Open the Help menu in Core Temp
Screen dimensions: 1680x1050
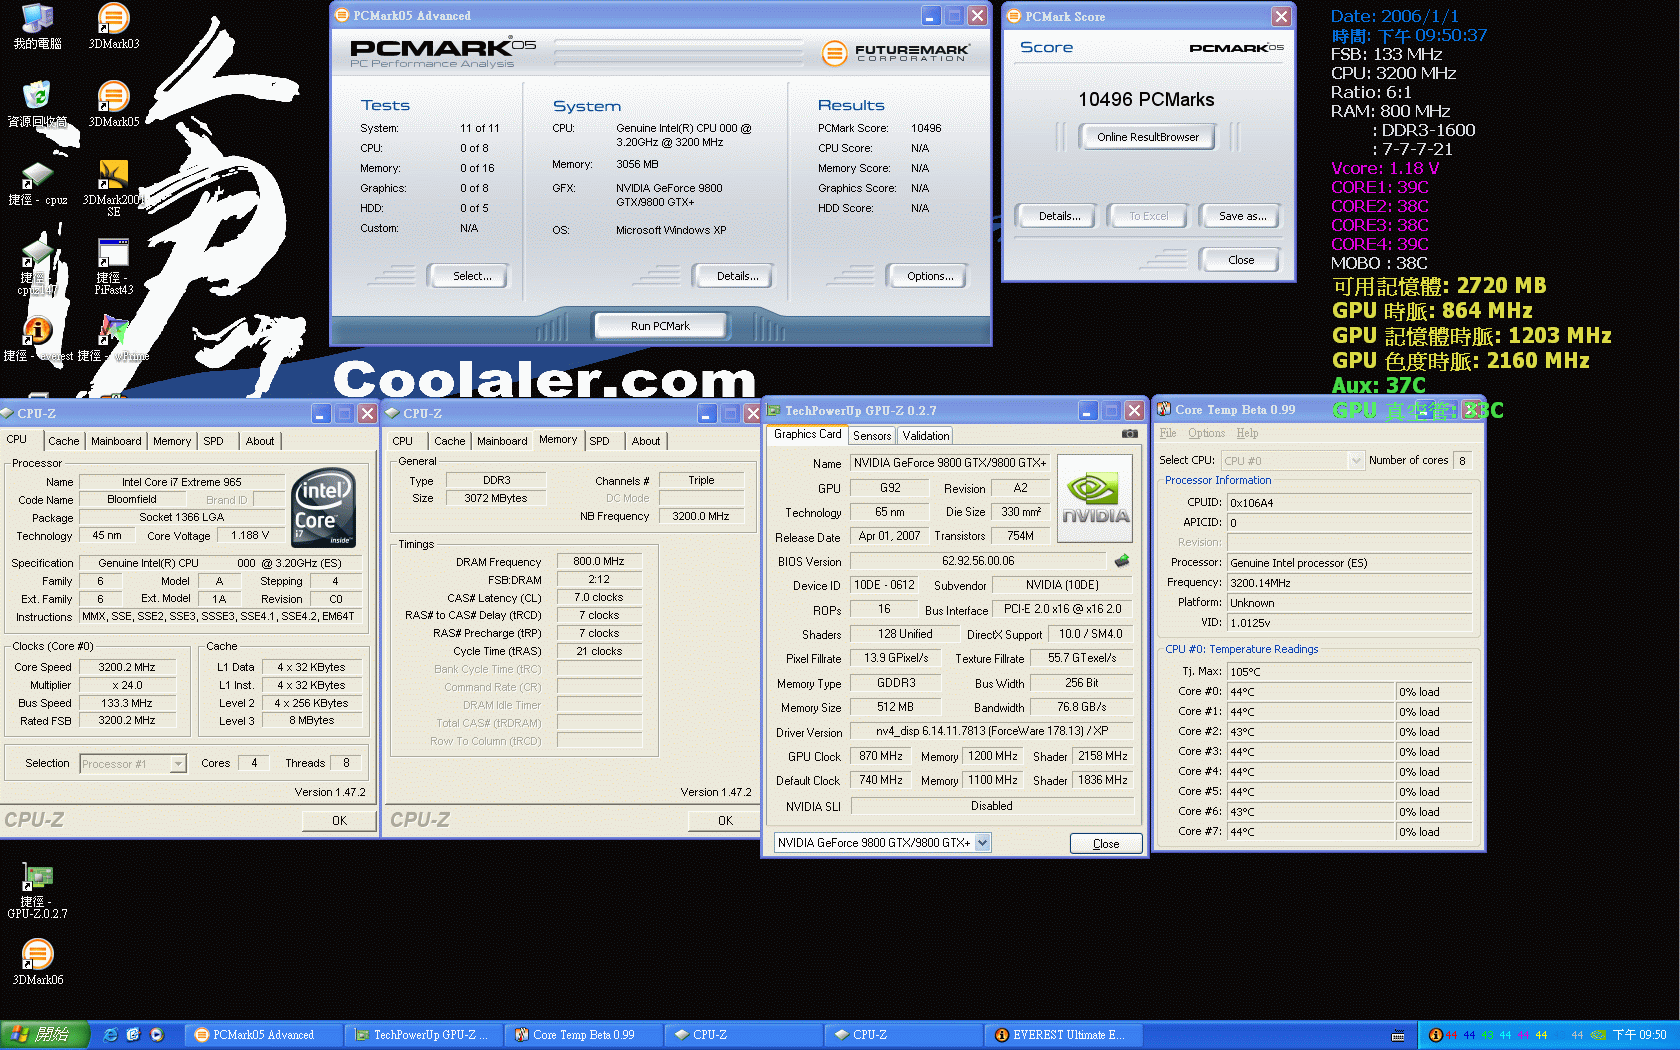click(x=1247, y=433)
